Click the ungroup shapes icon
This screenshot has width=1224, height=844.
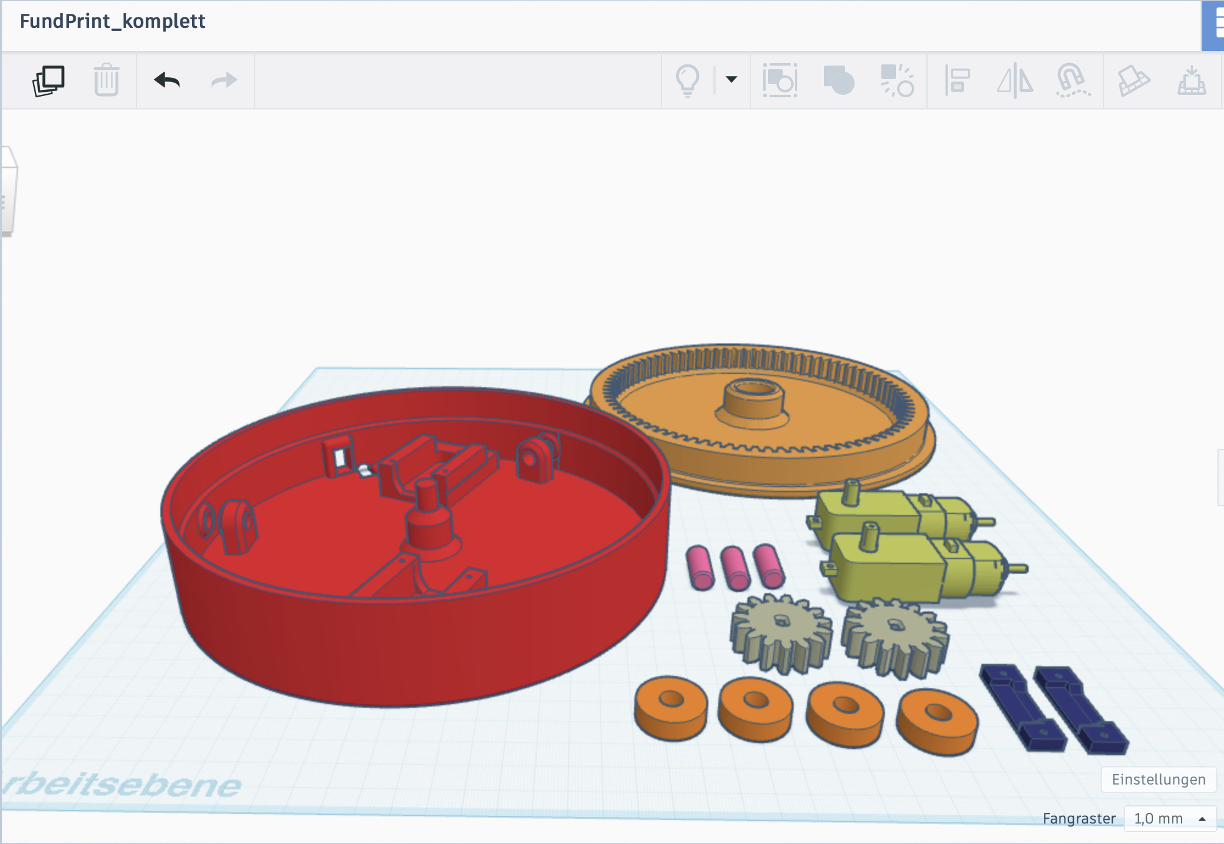(897, 80)
